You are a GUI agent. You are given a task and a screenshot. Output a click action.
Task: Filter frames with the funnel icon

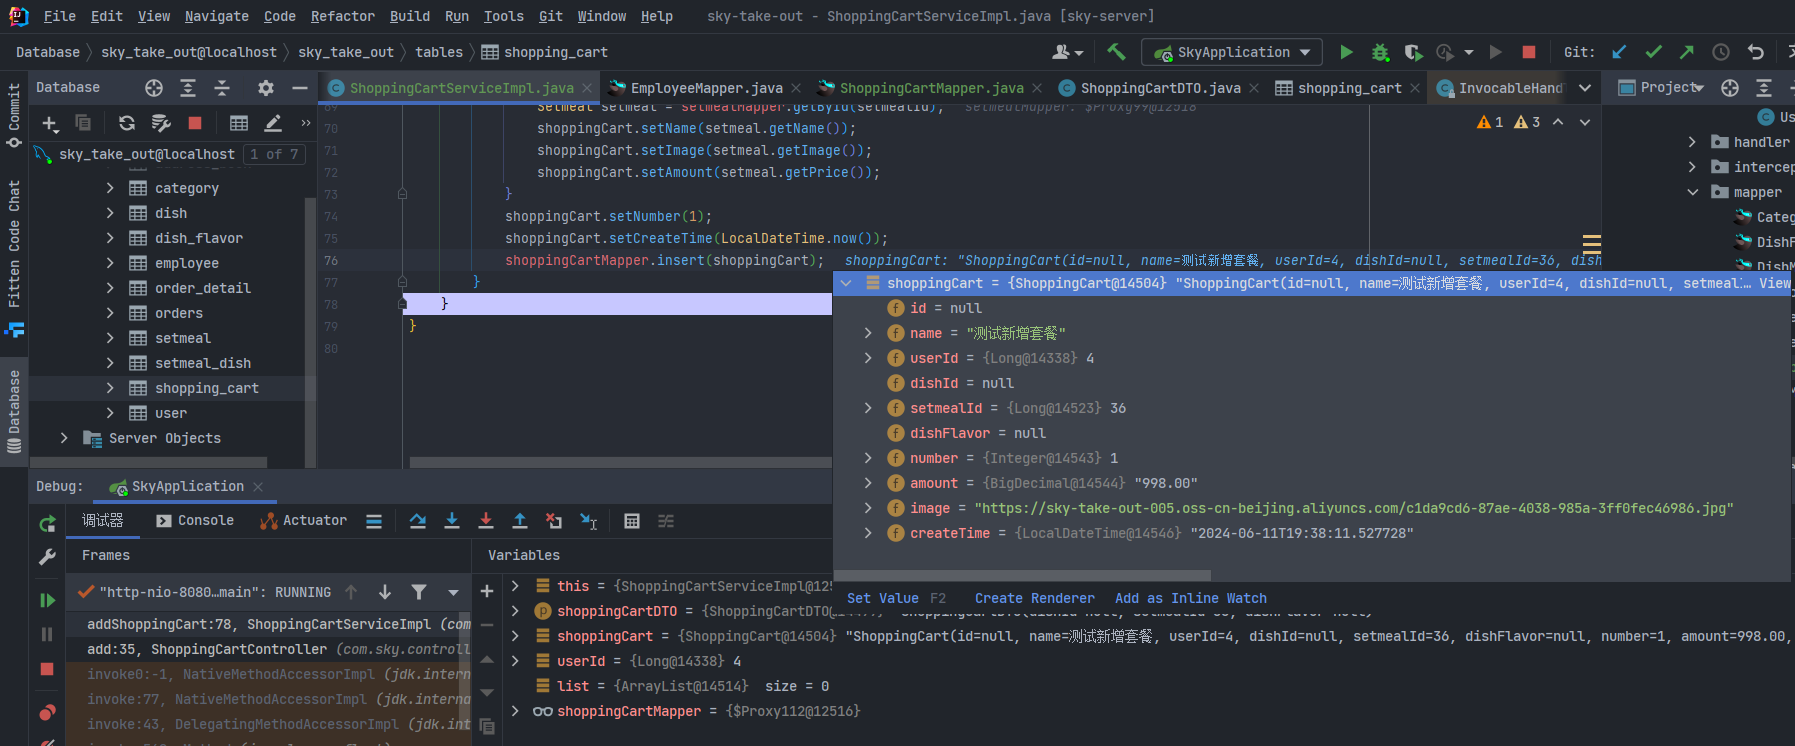pyautogui.click(x=419, y=592)
